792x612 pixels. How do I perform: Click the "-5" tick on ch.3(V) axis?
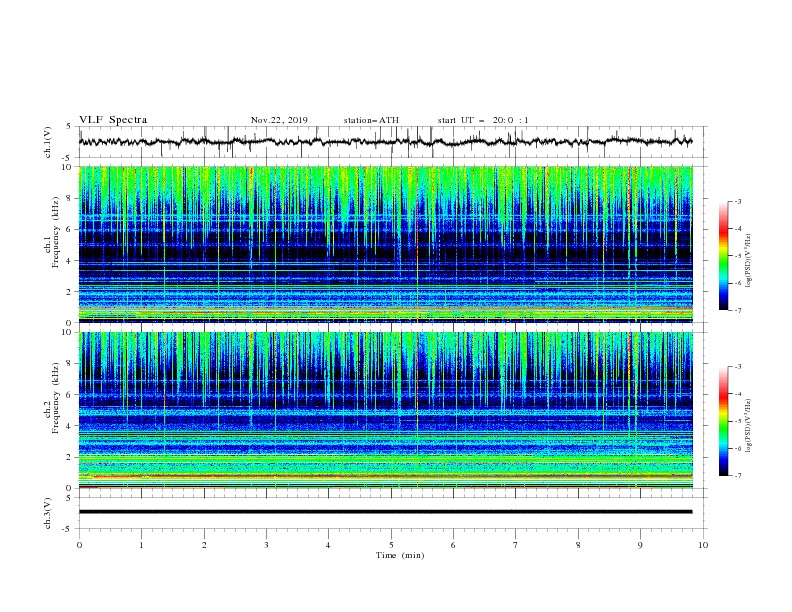[x=68, y=529]
